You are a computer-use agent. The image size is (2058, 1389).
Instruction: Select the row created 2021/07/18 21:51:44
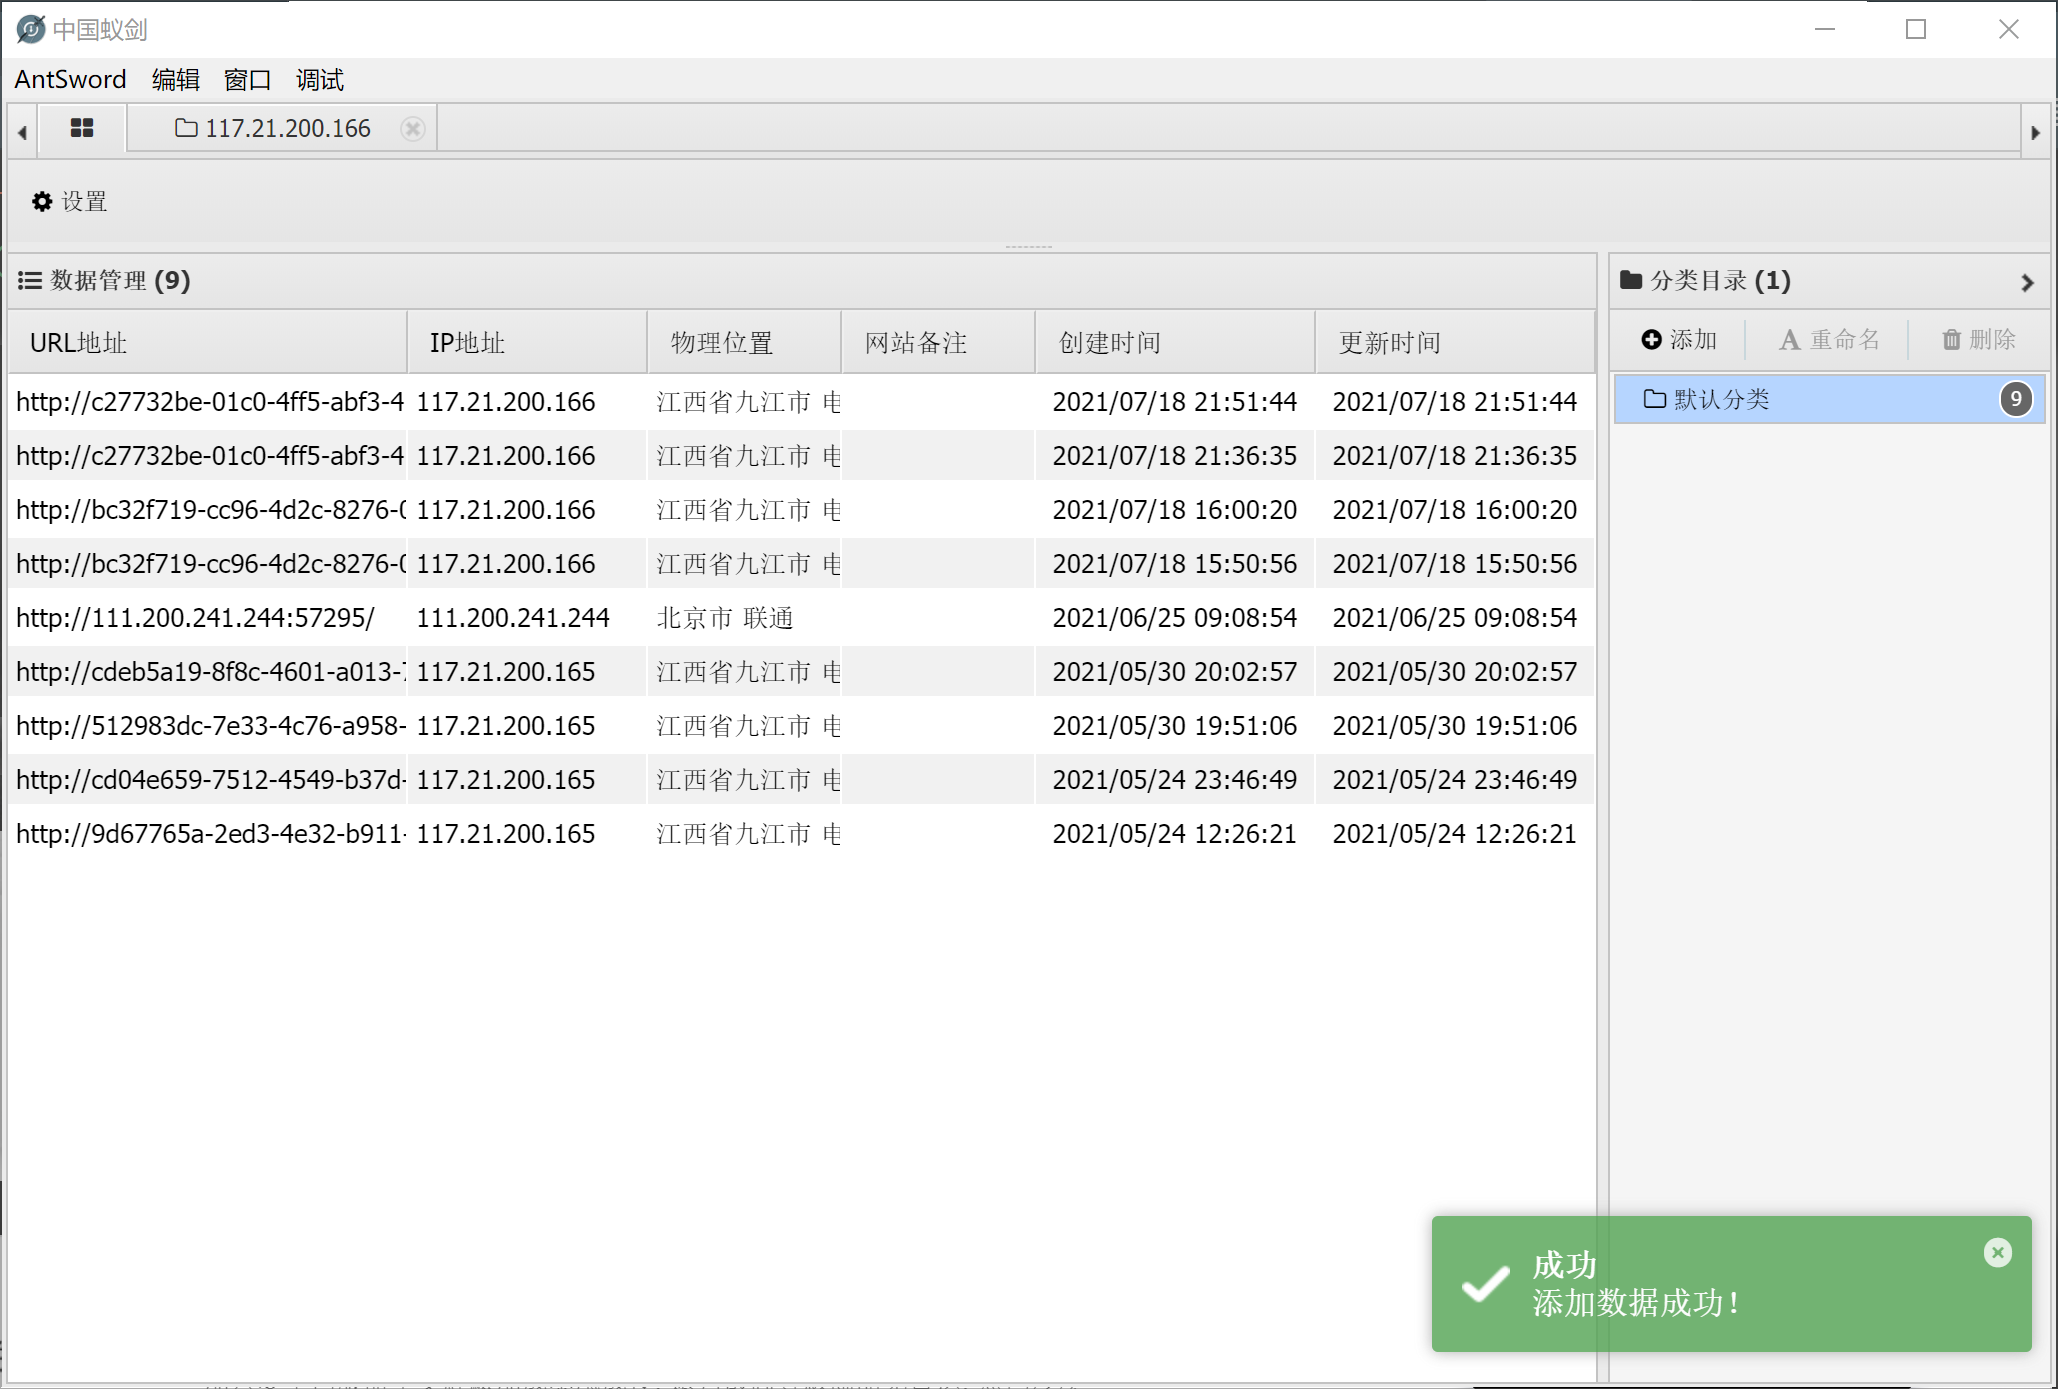pos(802,402)
